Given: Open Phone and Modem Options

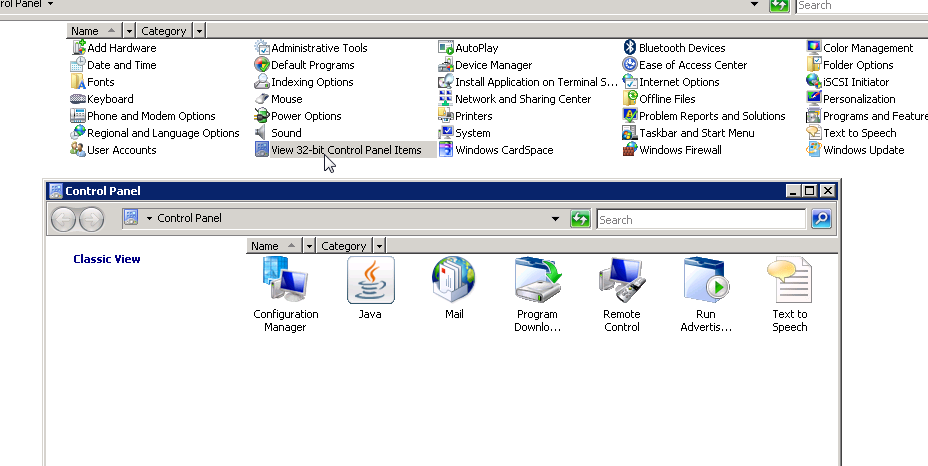Looking at the screenshot, I should [x=143, y=116].
